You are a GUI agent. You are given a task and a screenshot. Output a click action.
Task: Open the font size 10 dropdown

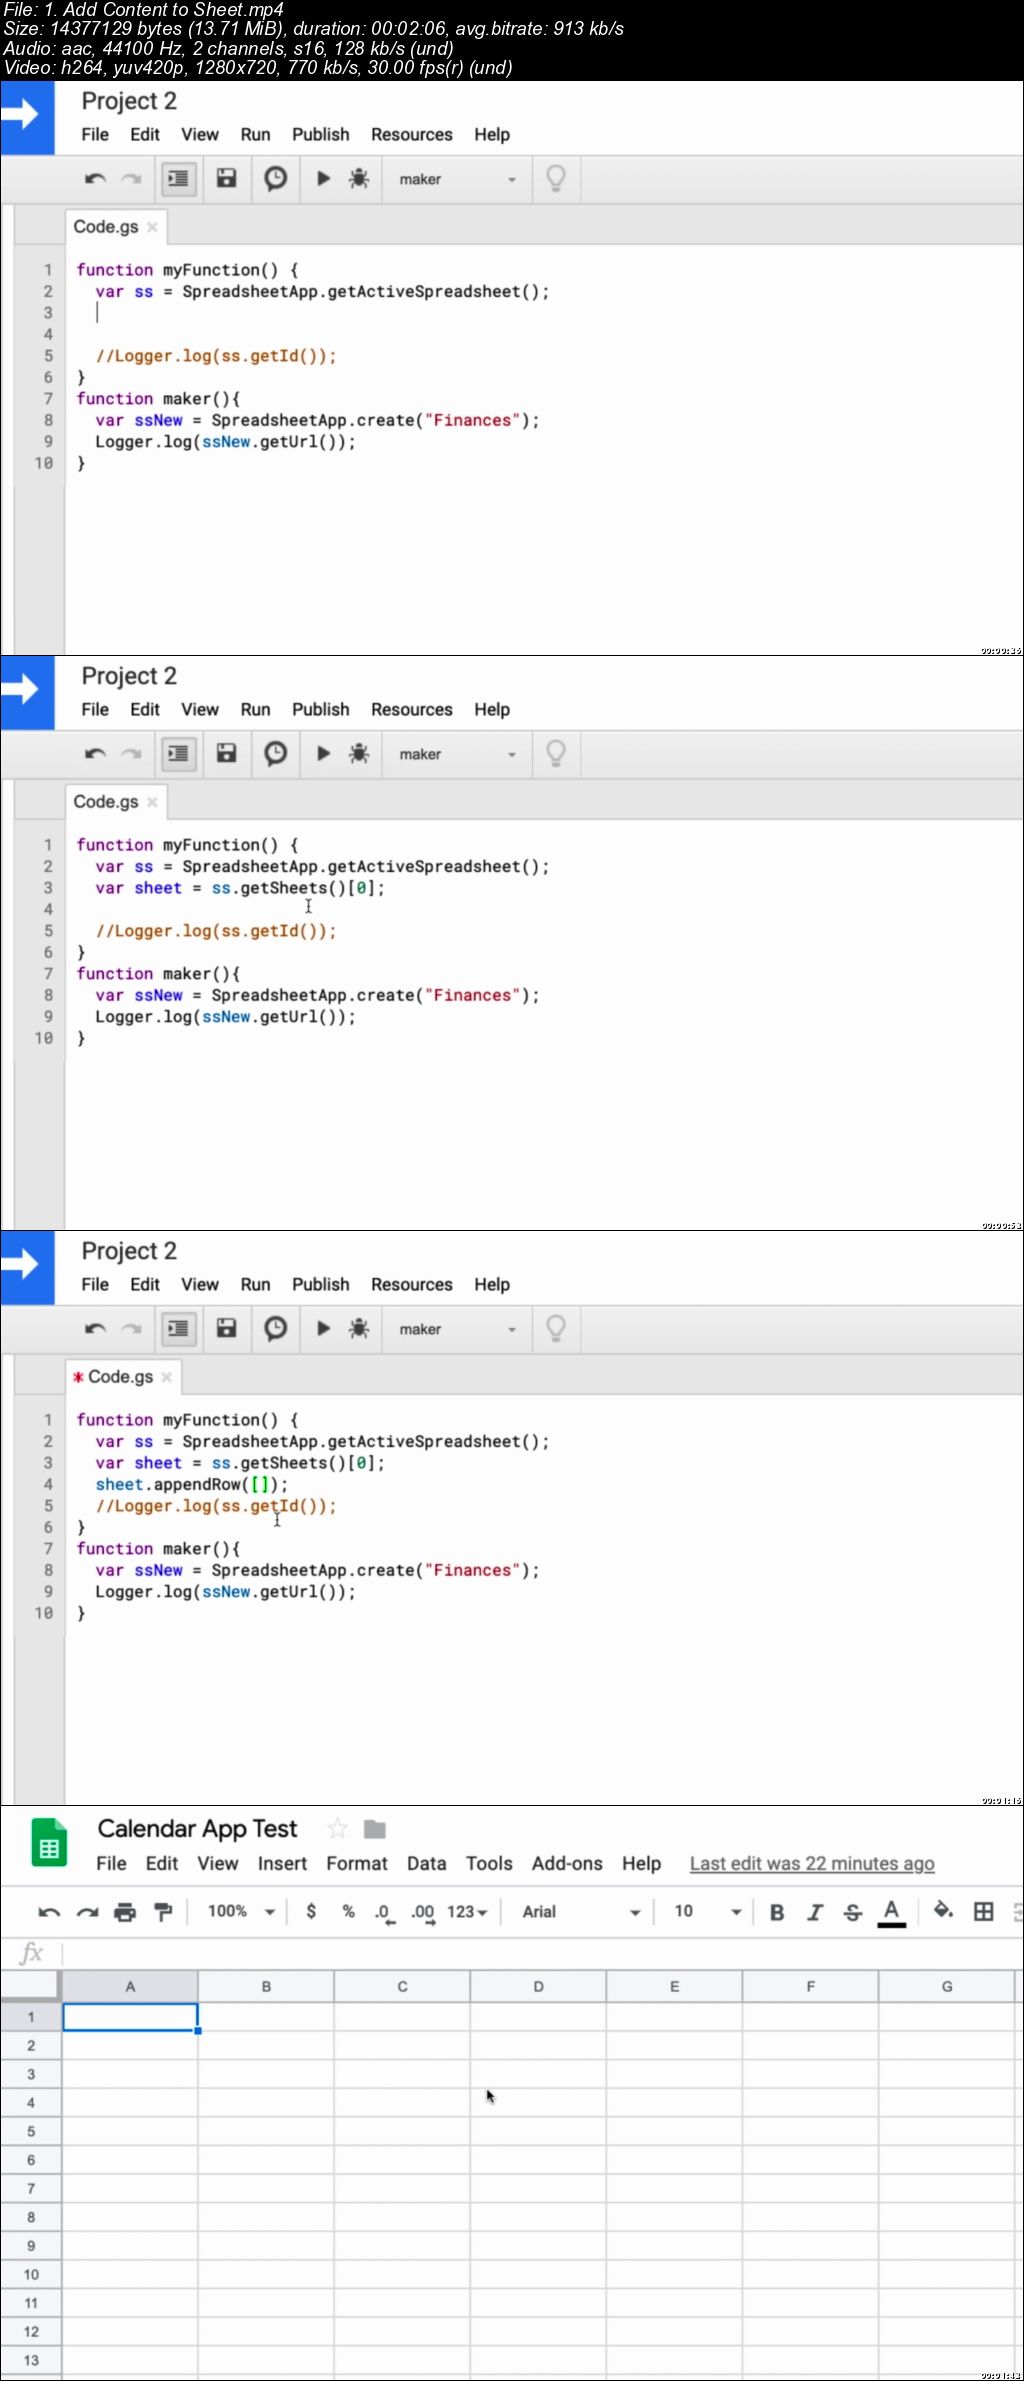(x=708, y=1911)
